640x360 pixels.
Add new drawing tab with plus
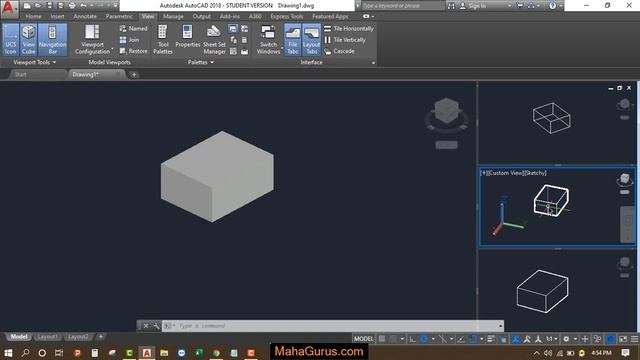coord(134,75)
